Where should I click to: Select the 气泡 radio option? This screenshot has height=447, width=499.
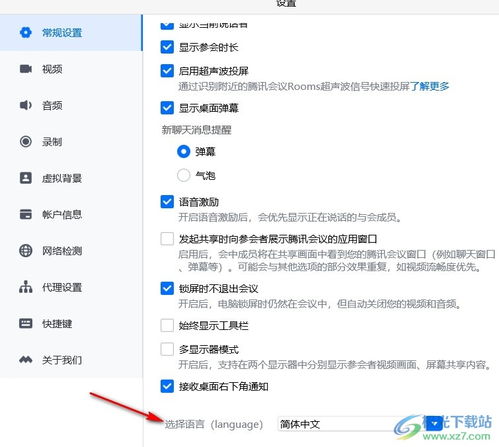[183, 175]
